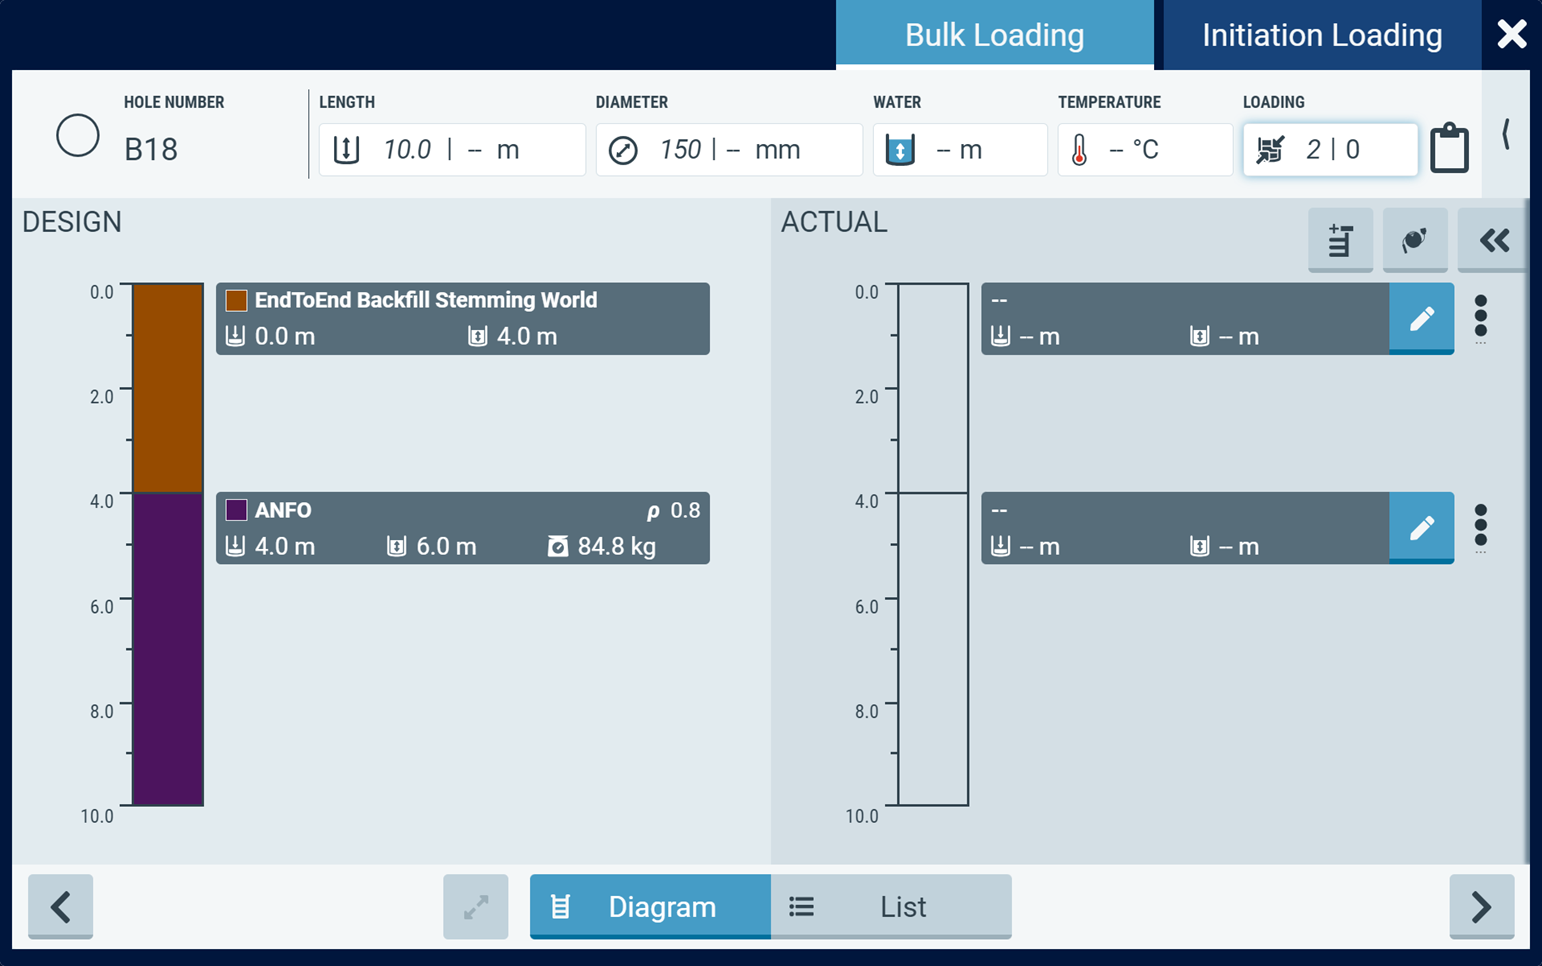Click the thermometer icon
Screen dimensions: 1542x966
point(1079,150)
